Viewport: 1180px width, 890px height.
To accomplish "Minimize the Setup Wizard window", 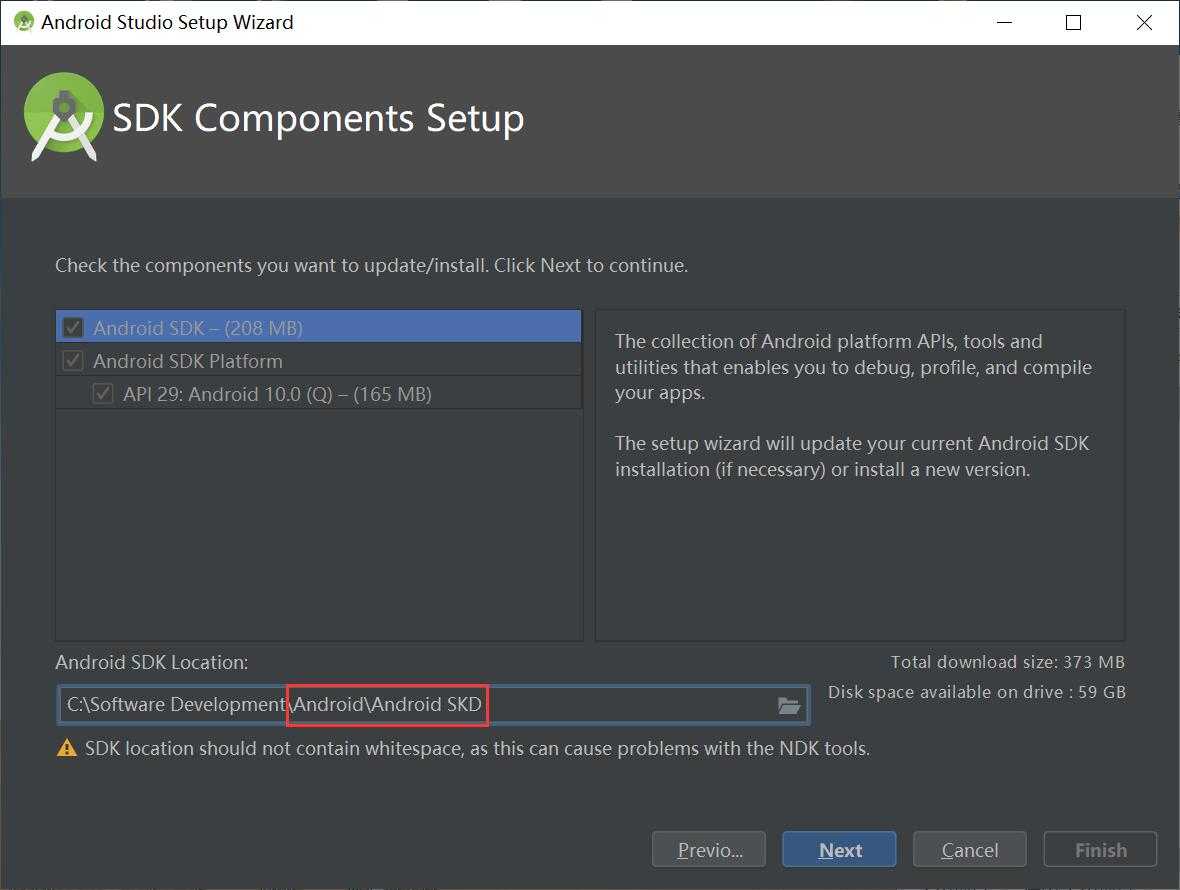I will coord(1004,23).
